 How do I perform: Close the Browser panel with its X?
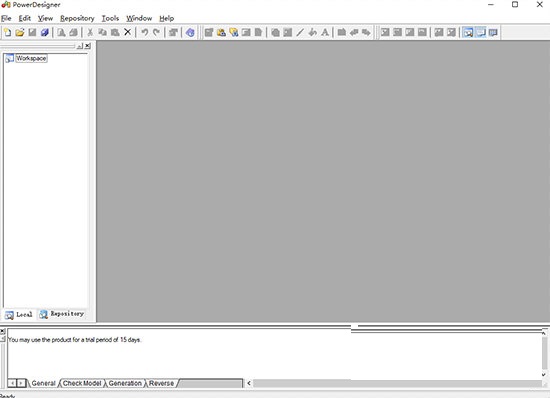(x=88, y=46)
